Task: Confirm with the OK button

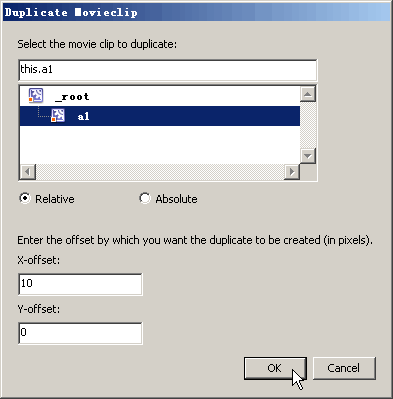Action: 275,368
